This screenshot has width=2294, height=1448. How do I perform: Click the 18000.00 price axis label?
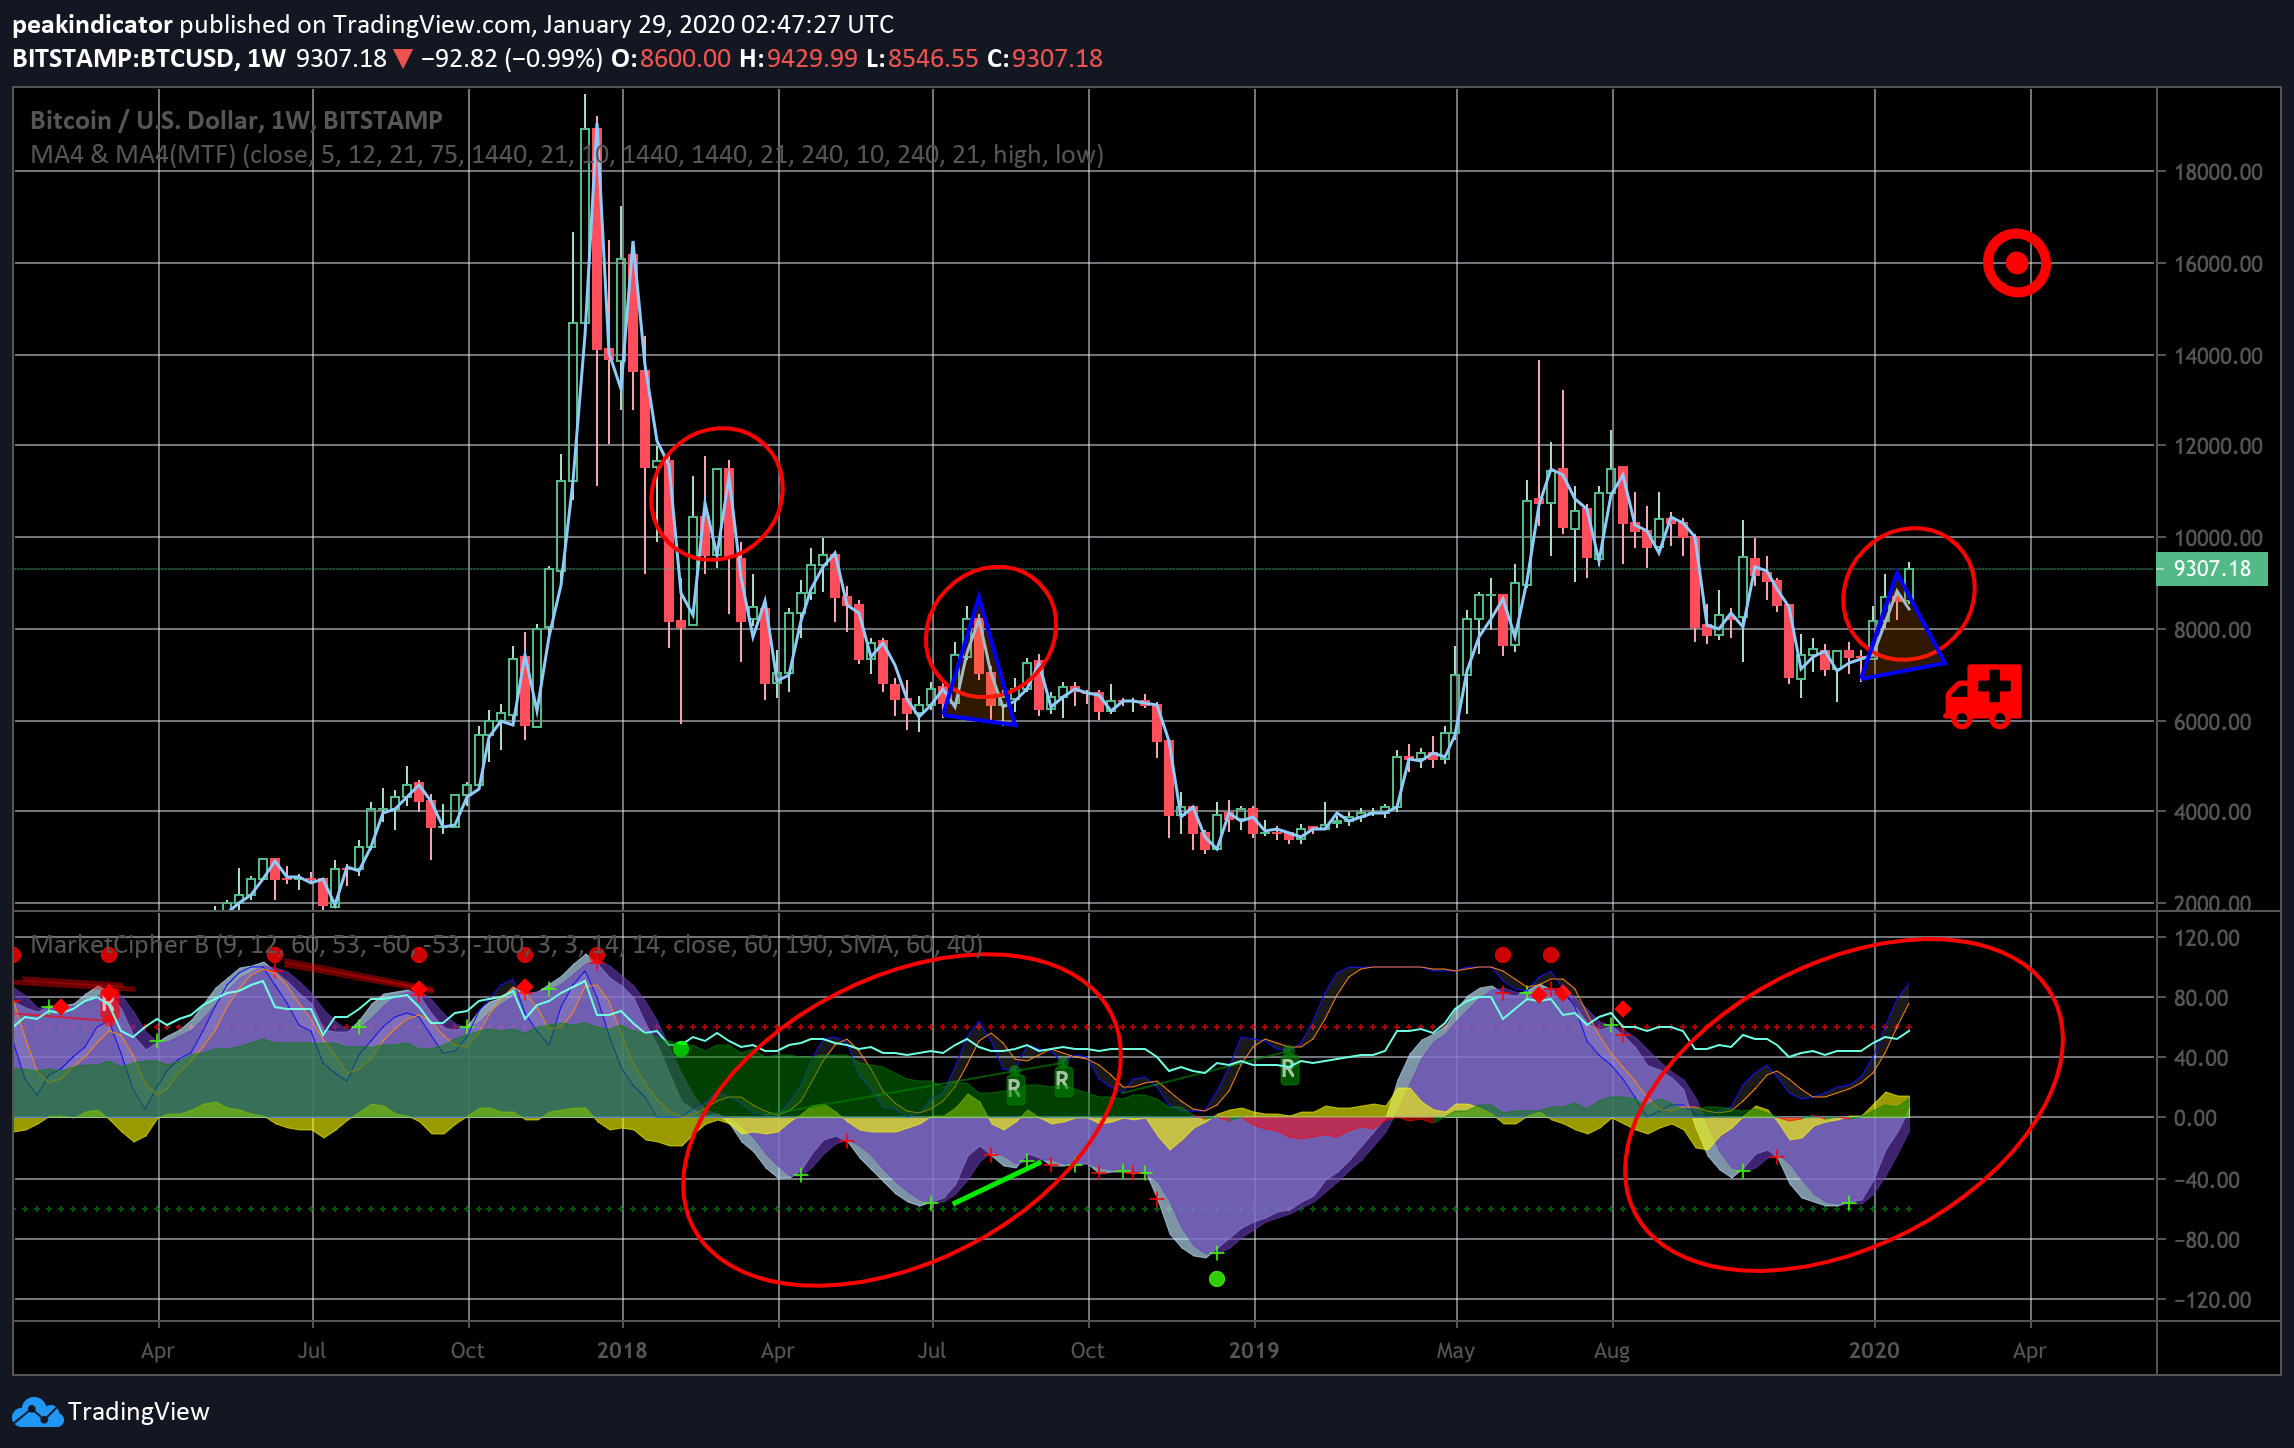(2218, 172)
